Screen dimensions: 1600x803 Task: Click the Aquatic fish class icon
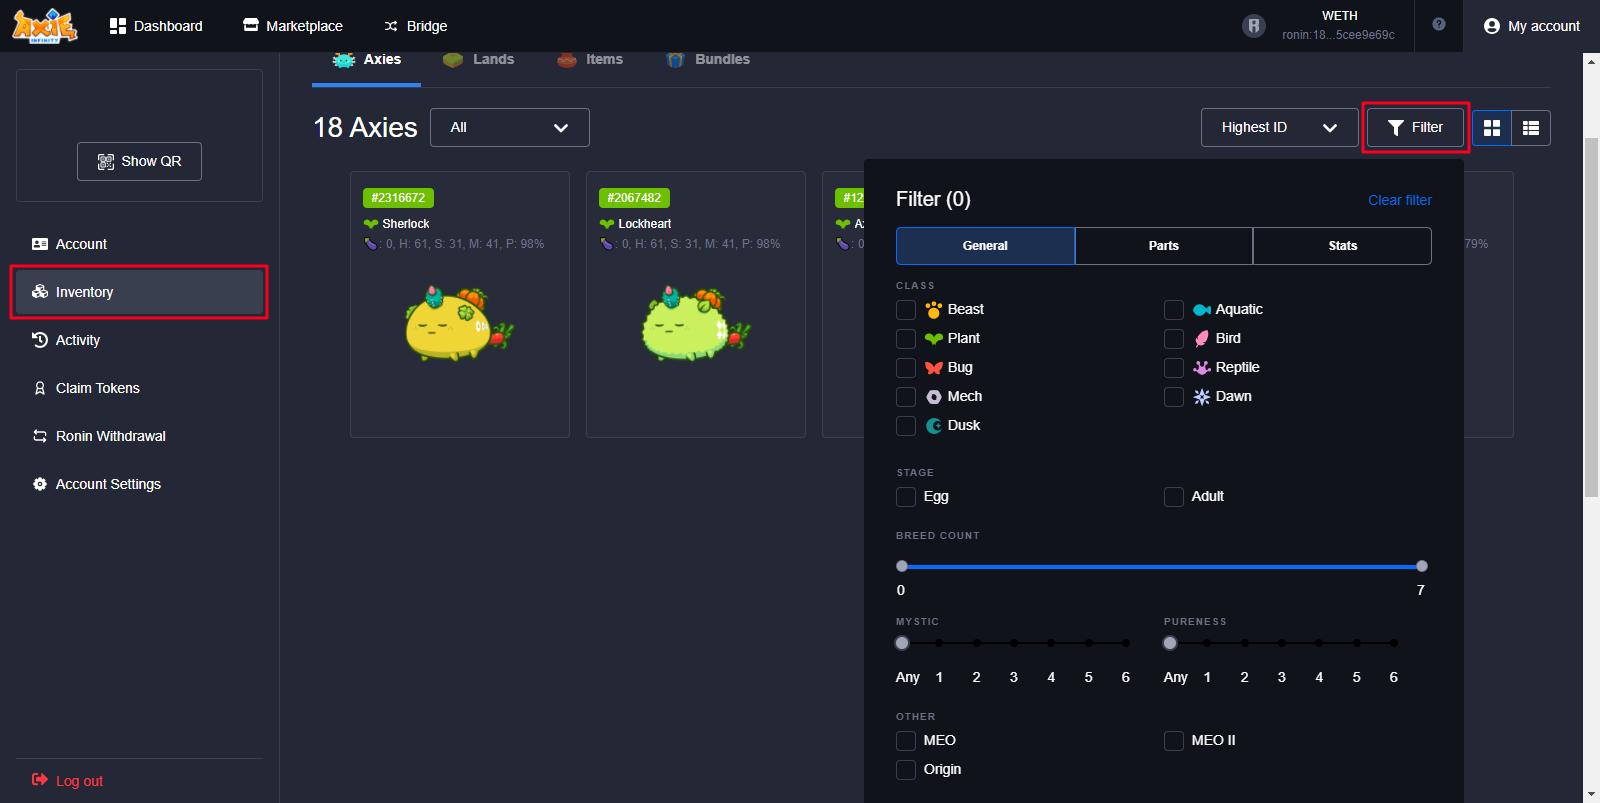(x=1202, y=310)
